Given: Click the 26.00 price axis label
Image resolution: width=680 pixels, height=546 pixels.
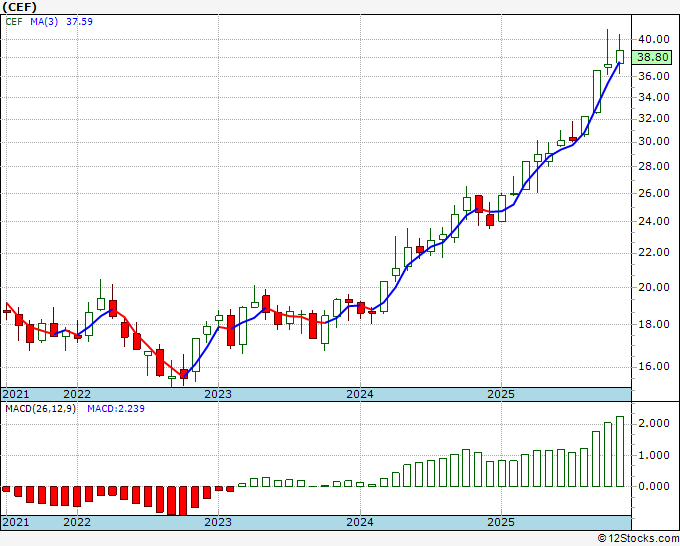Looking at the screenshot, I should point(654,193).
